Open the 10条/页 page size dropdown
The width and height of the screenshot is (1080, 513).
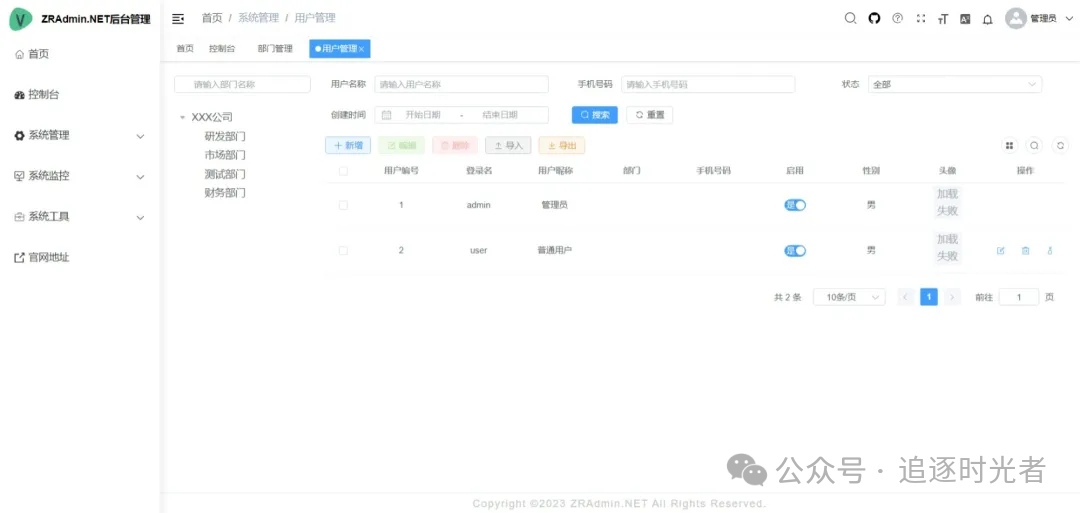click(x=849, y=297)
